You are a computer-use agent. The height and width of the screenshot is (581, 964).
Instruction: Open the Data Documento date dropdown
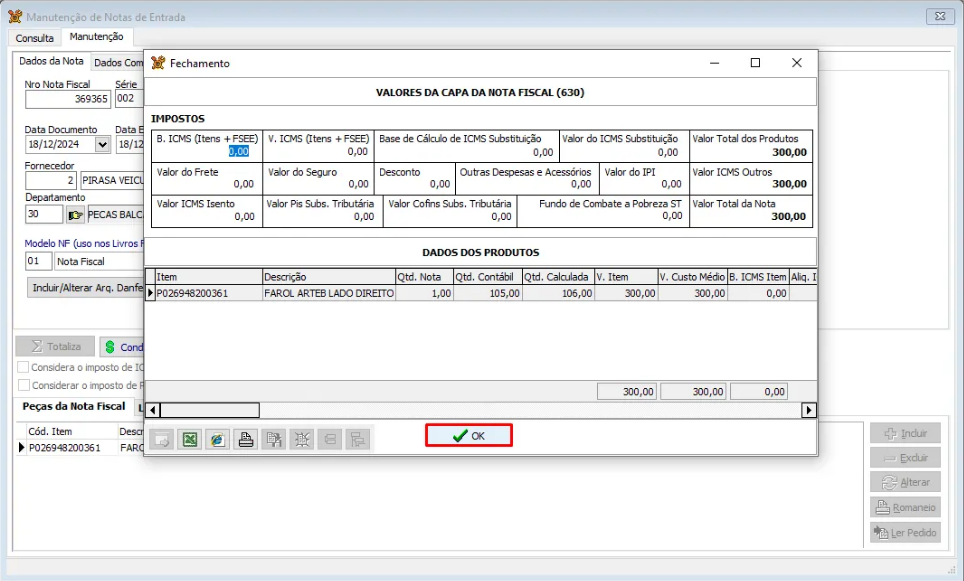[x=102, y=144]
